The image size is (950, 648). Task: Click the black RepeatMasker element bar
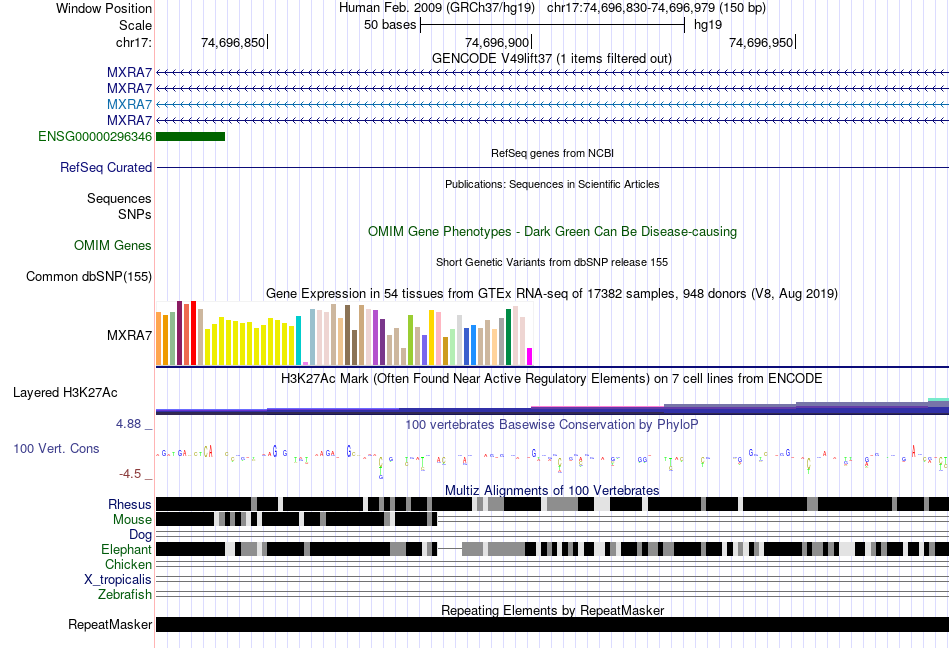click(552, 624)
